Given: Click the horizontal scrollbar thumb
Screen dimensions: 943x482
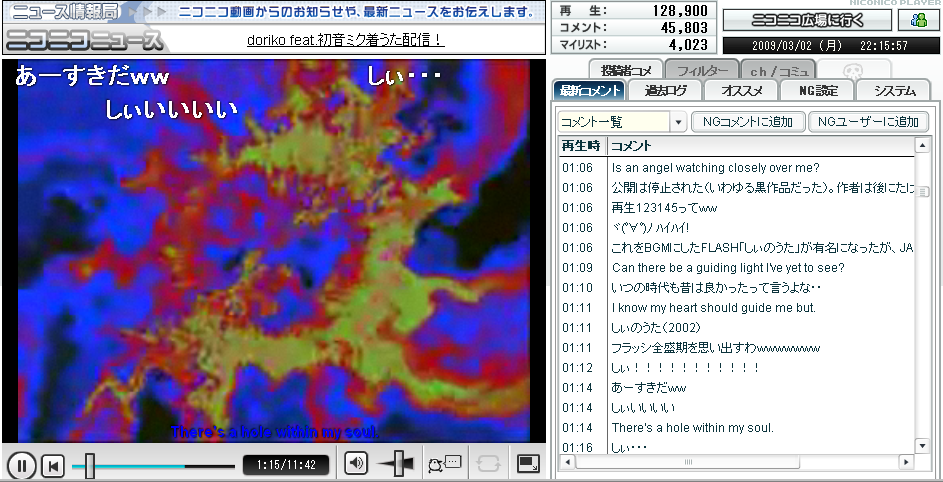Looking at the screenshot, I should tap(689, 462).
